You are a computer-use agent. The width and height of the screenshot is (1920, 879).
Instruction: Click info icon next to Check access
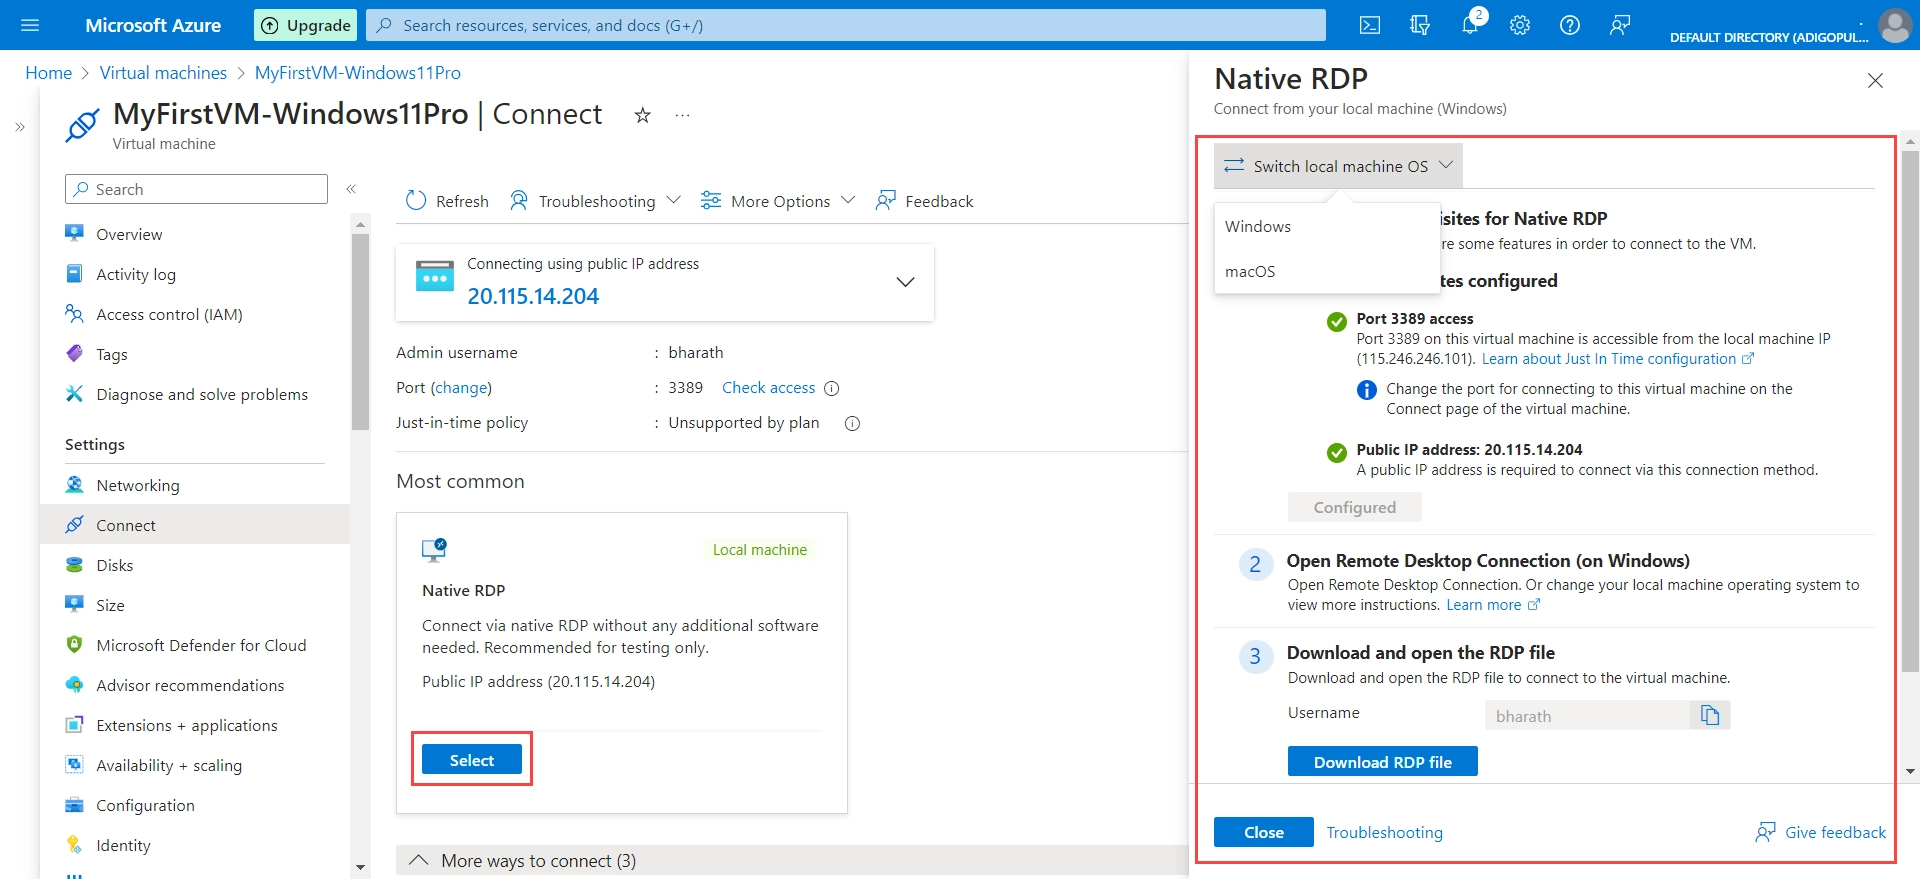(831, 388)
